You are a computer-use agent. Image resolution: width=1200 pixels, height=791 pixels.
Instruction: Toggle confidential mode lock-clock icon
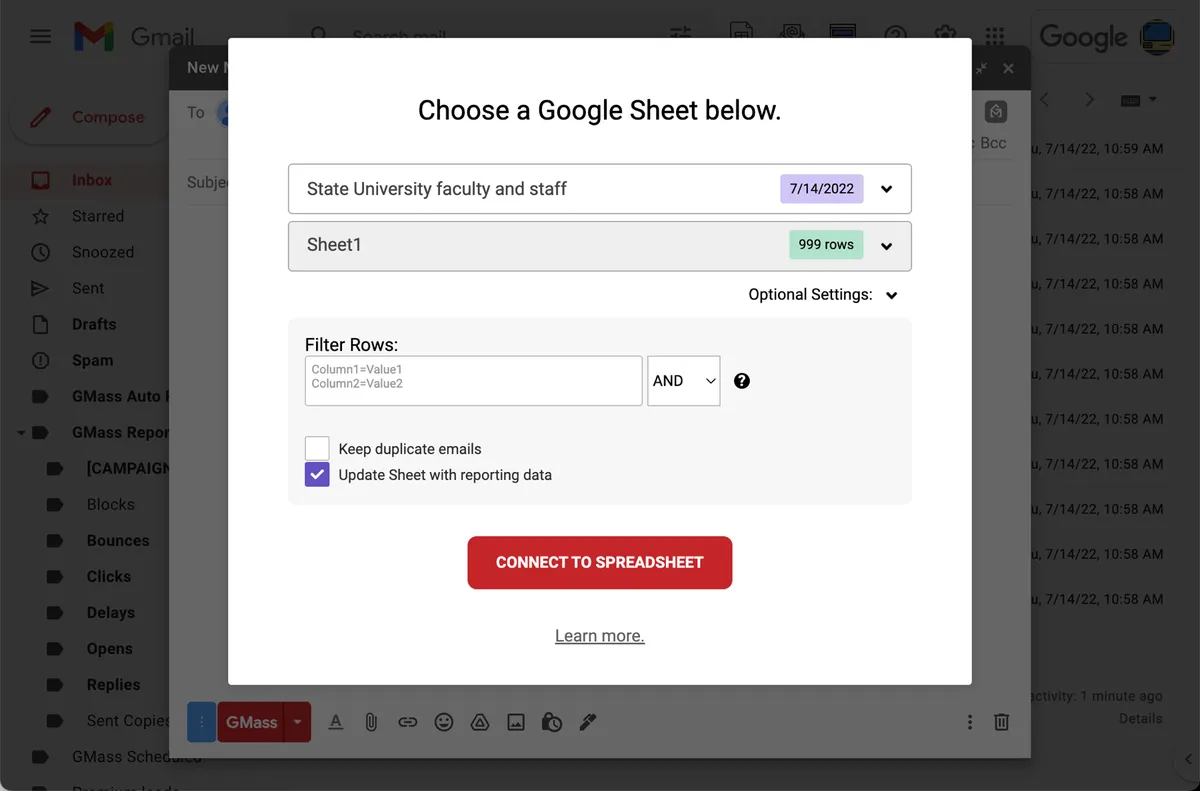[552, 722]
